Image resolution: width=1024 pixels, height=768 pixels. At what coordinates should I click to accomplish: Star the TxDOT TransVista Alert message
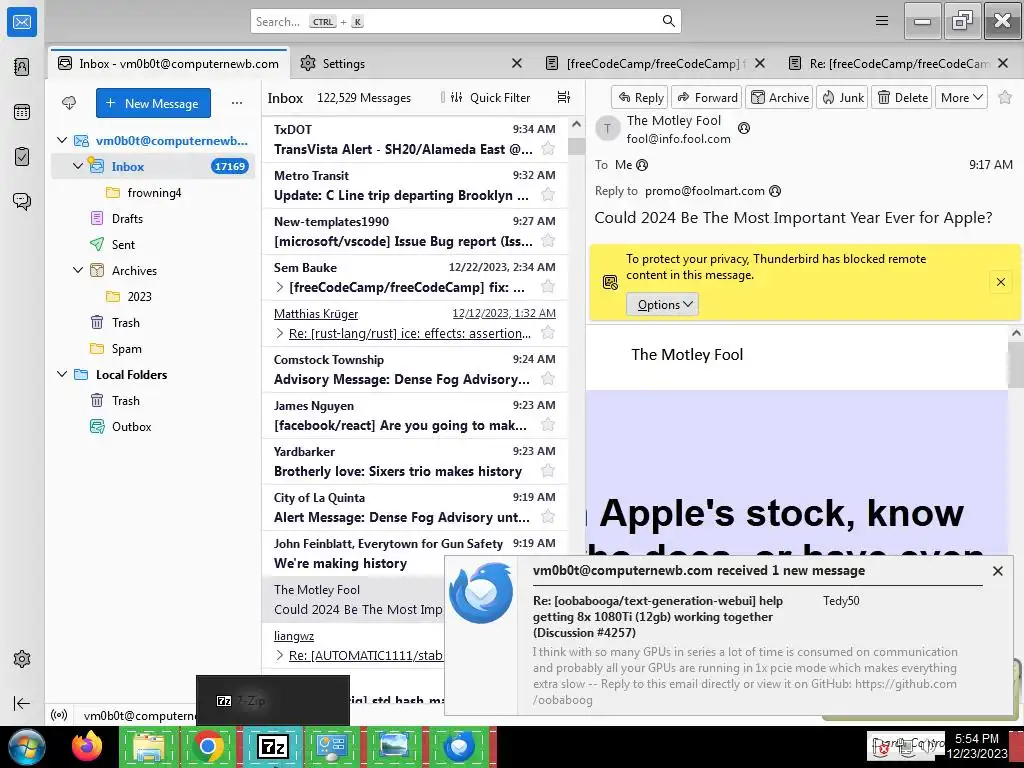point(548,149)
